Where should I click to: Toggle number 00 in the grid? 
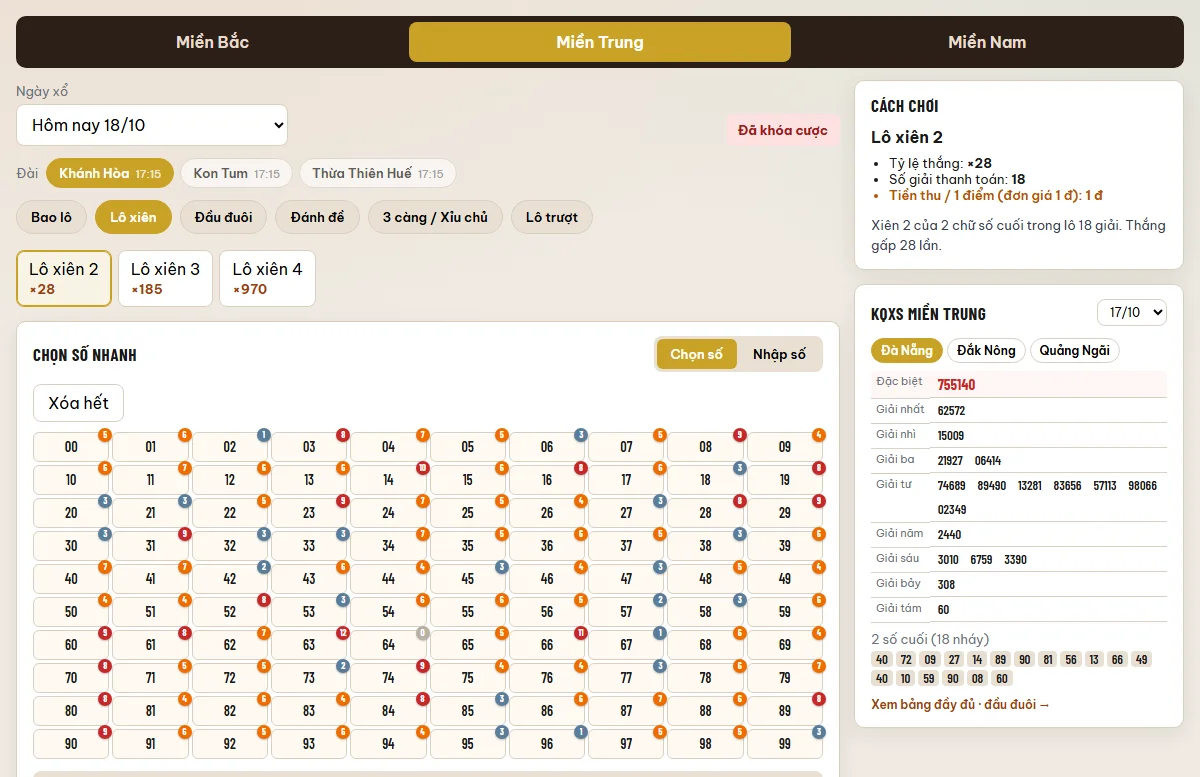click(71, 447)
